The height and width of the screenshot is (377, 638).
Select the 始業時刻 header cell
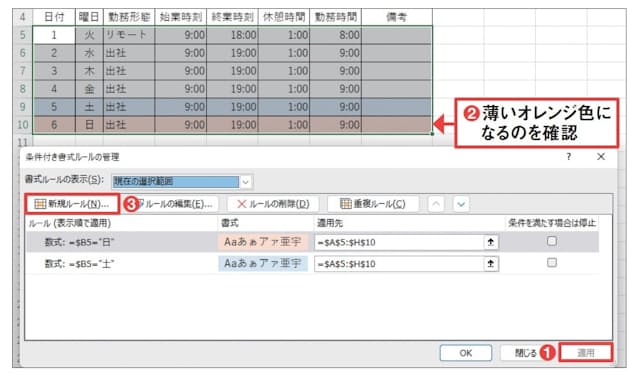click(x=181, y=17)
